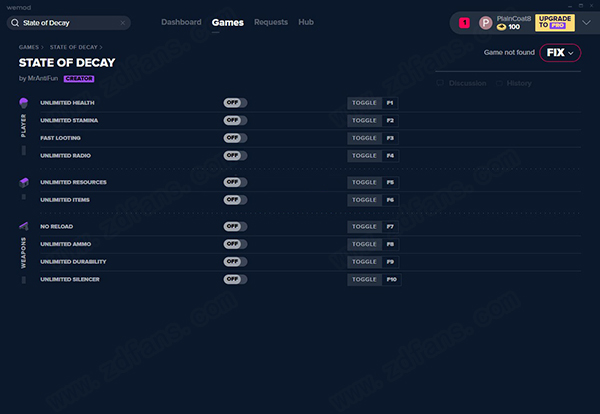Click the F10 hotkey box

pyautogui.click(x=391, y=279)
